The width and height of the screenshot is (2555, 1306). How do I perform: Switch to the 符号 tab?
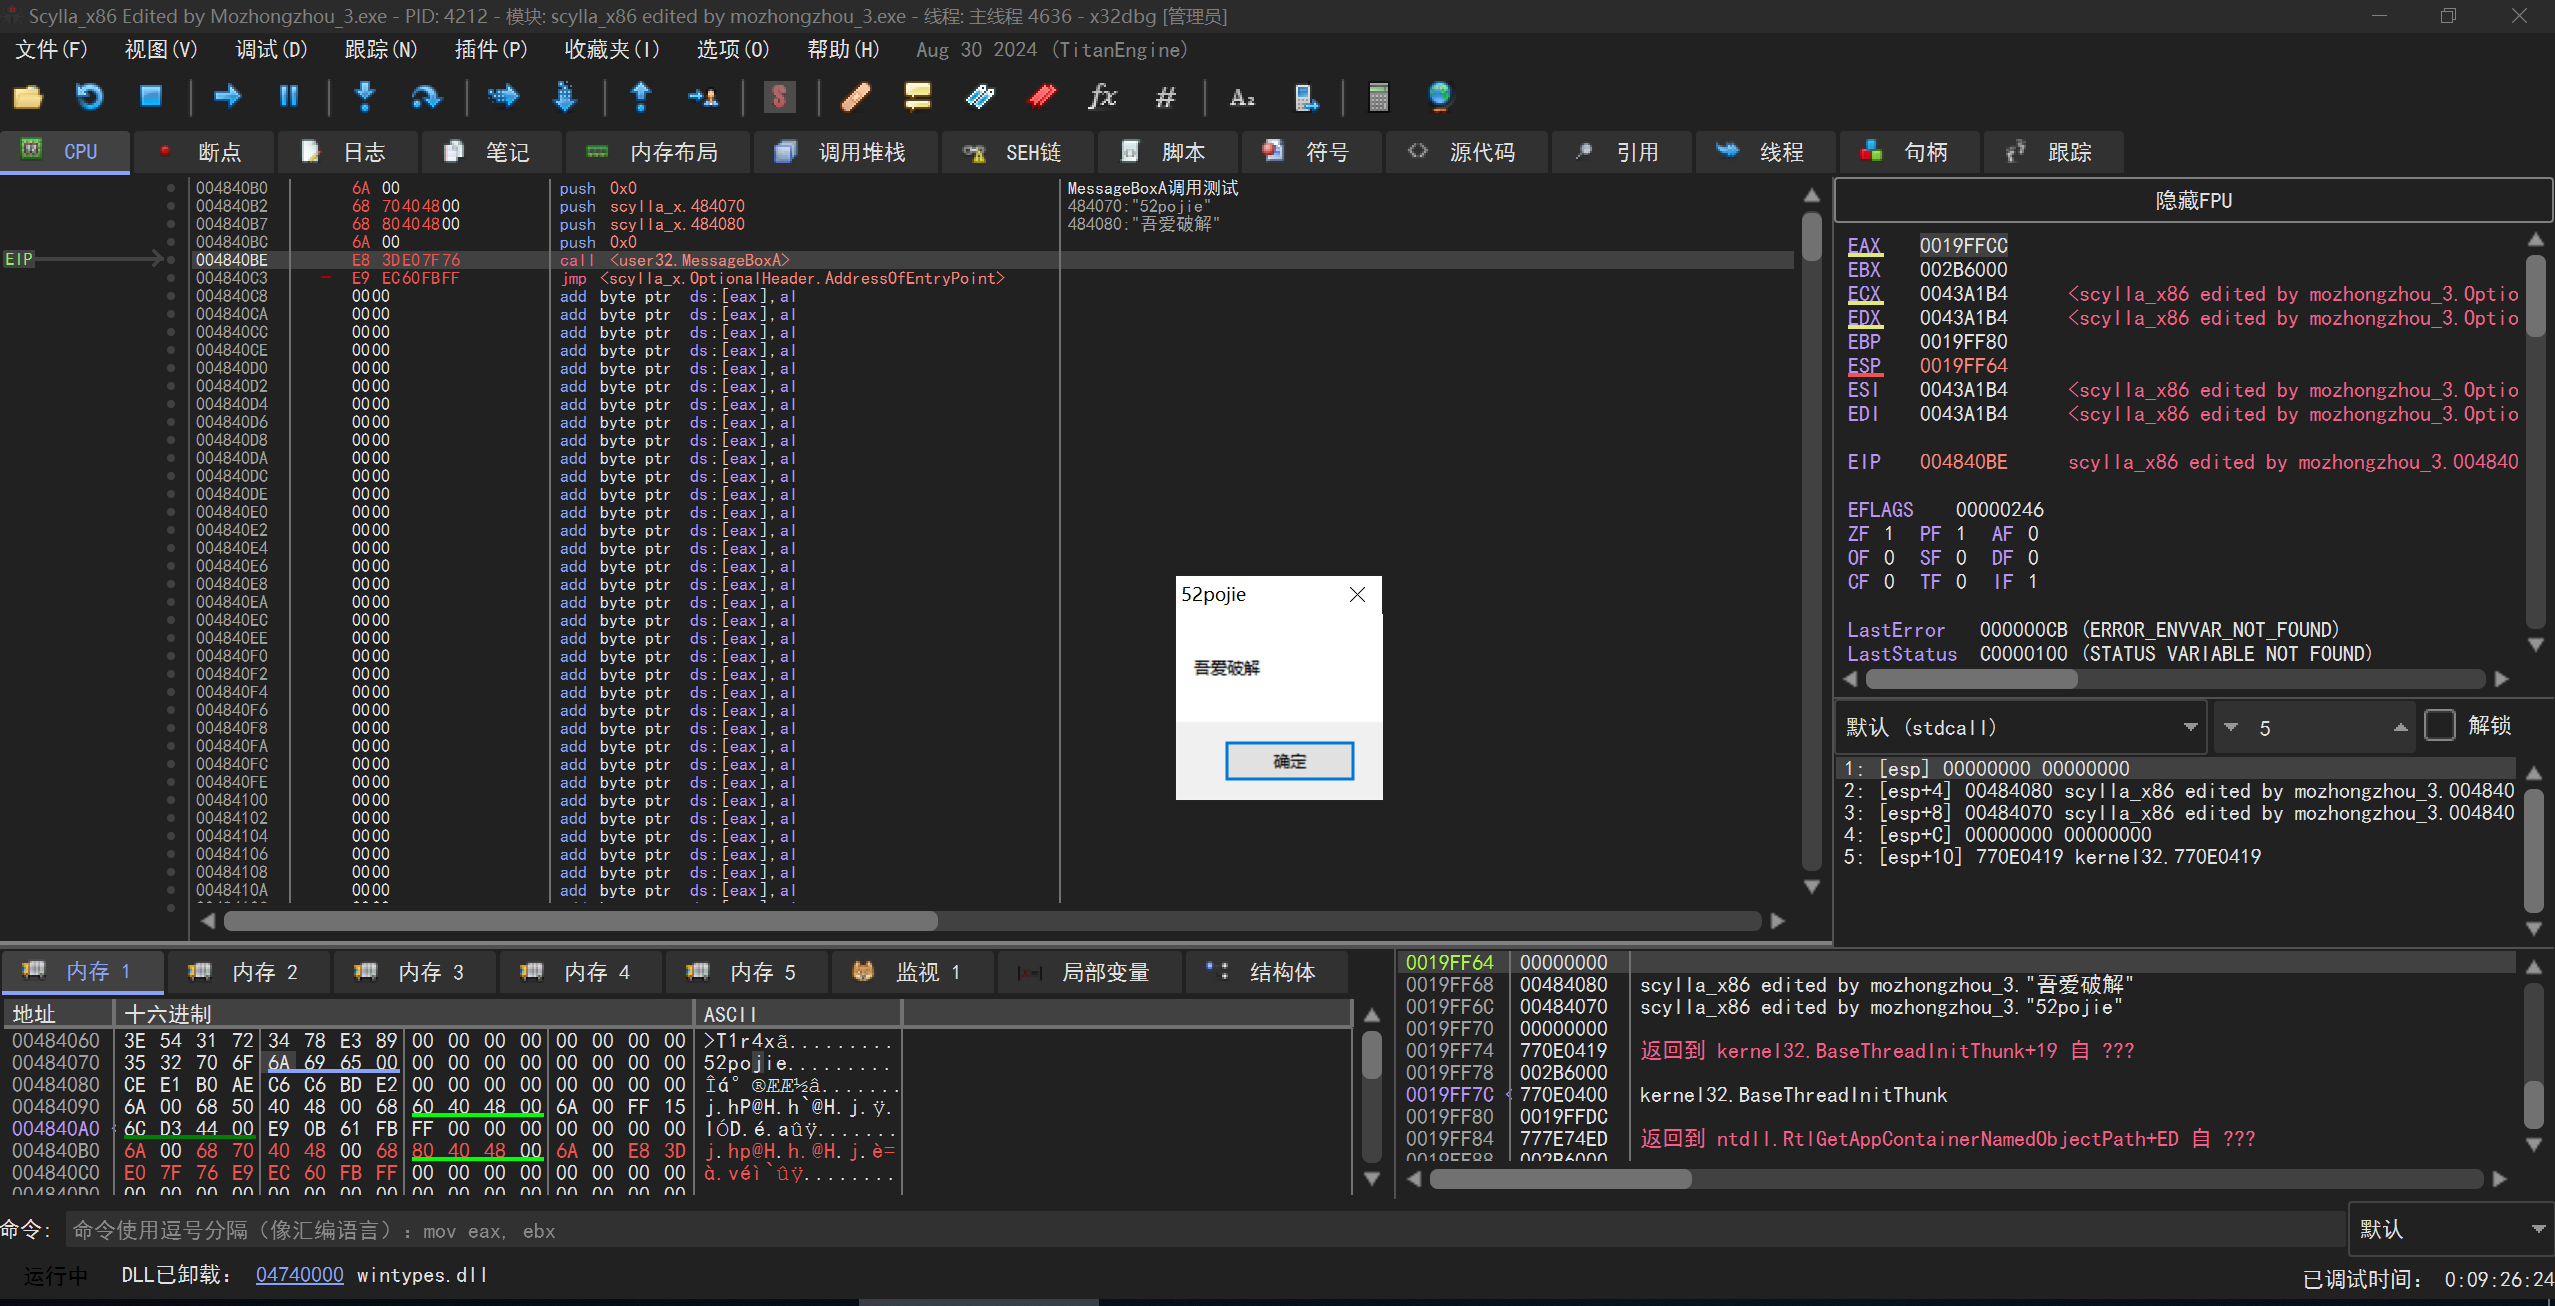click(x=1310, y=152)
